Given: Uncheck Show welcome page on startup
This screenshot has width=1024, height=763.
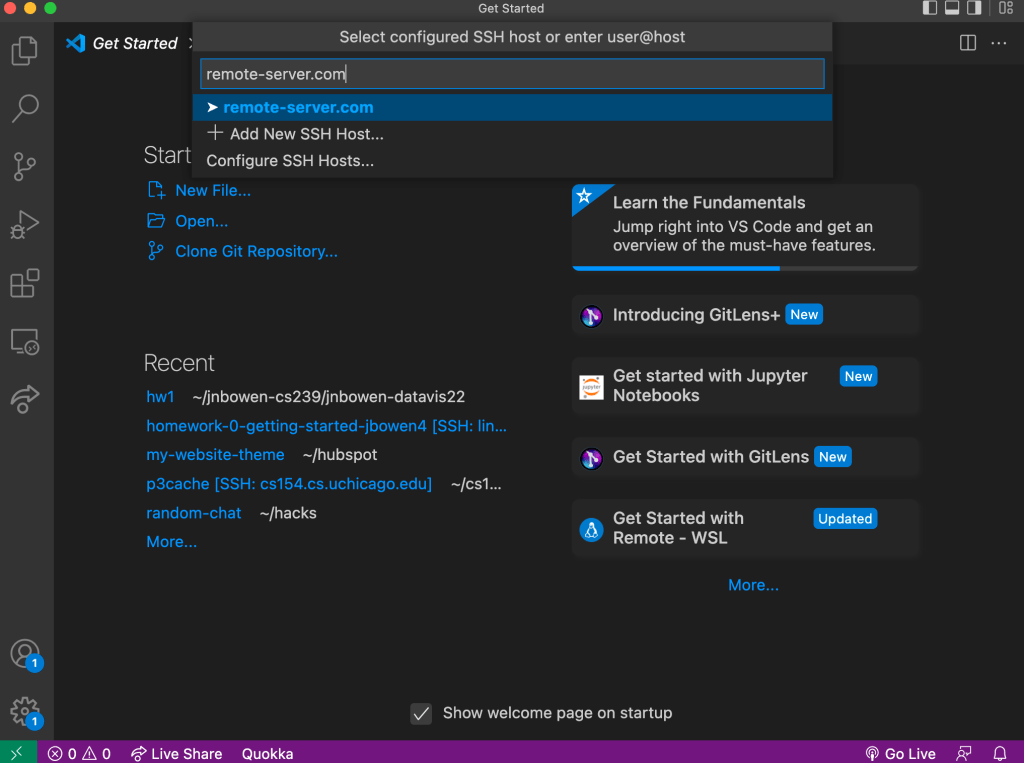Looking at the screenshot, I should [421, 713].
